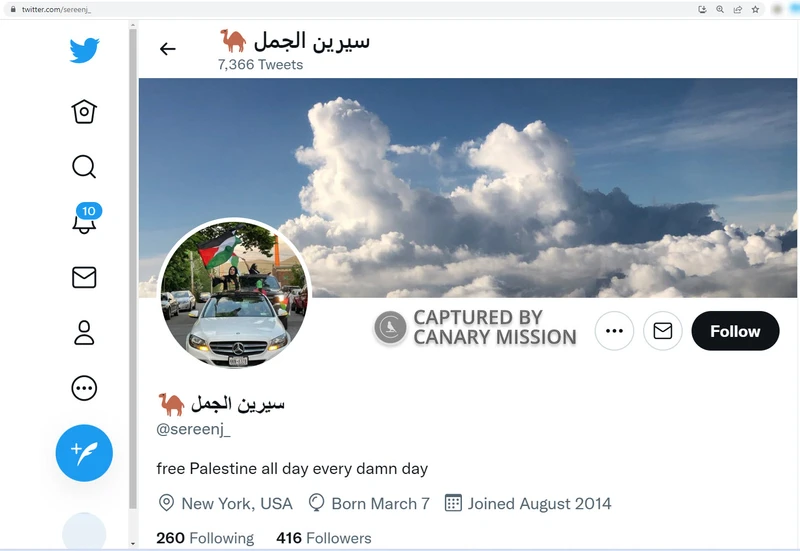The width and height of the screenshot is (800, 551).
Task: Open the Explore search icon
Action: tap(84, 166)
